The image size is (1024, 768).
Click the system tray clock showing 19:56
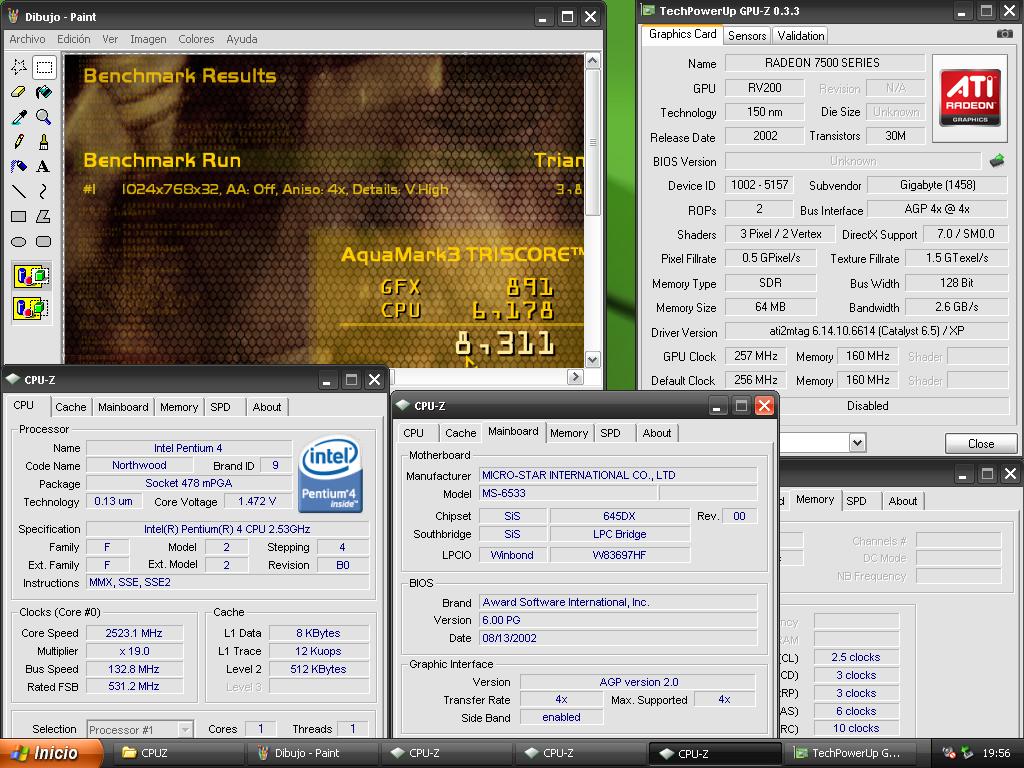coord(996,753)
